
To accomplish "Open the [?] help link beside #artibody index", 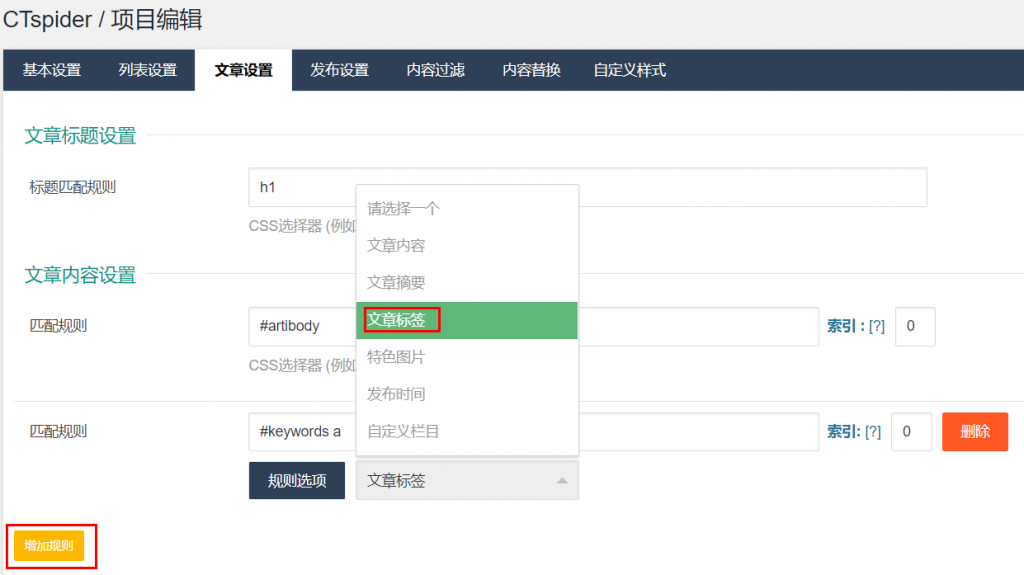I will pyautogui.click(x=876, y=326).
